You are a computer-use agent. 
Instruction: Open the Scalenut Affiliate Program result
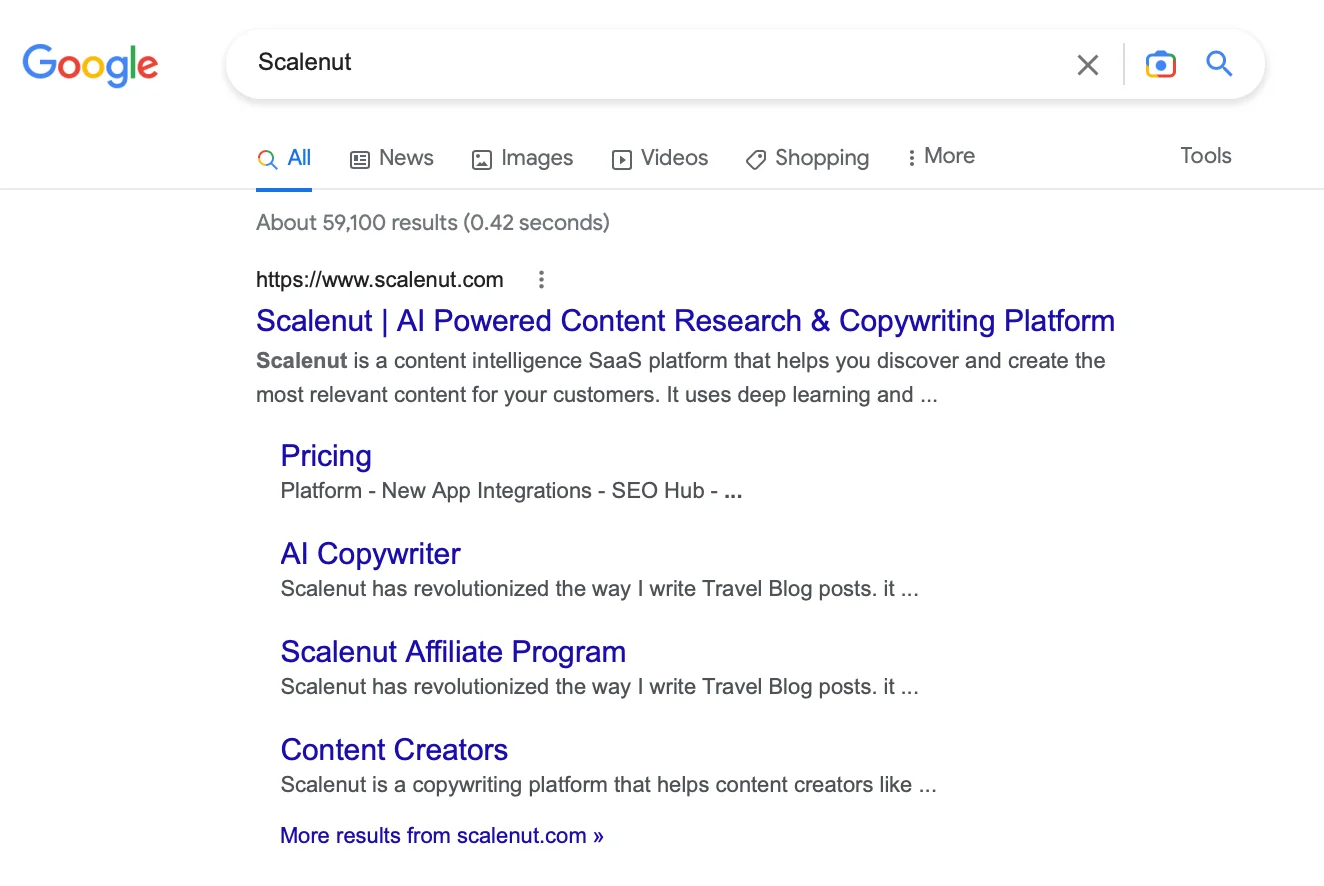(453, 651)
